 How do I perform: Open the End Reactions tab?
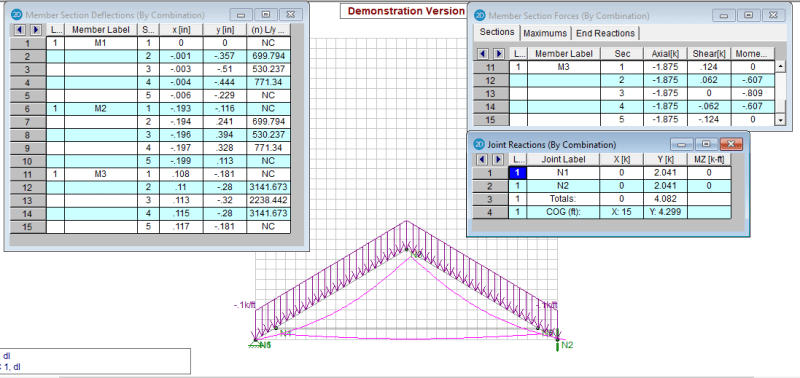605,33
